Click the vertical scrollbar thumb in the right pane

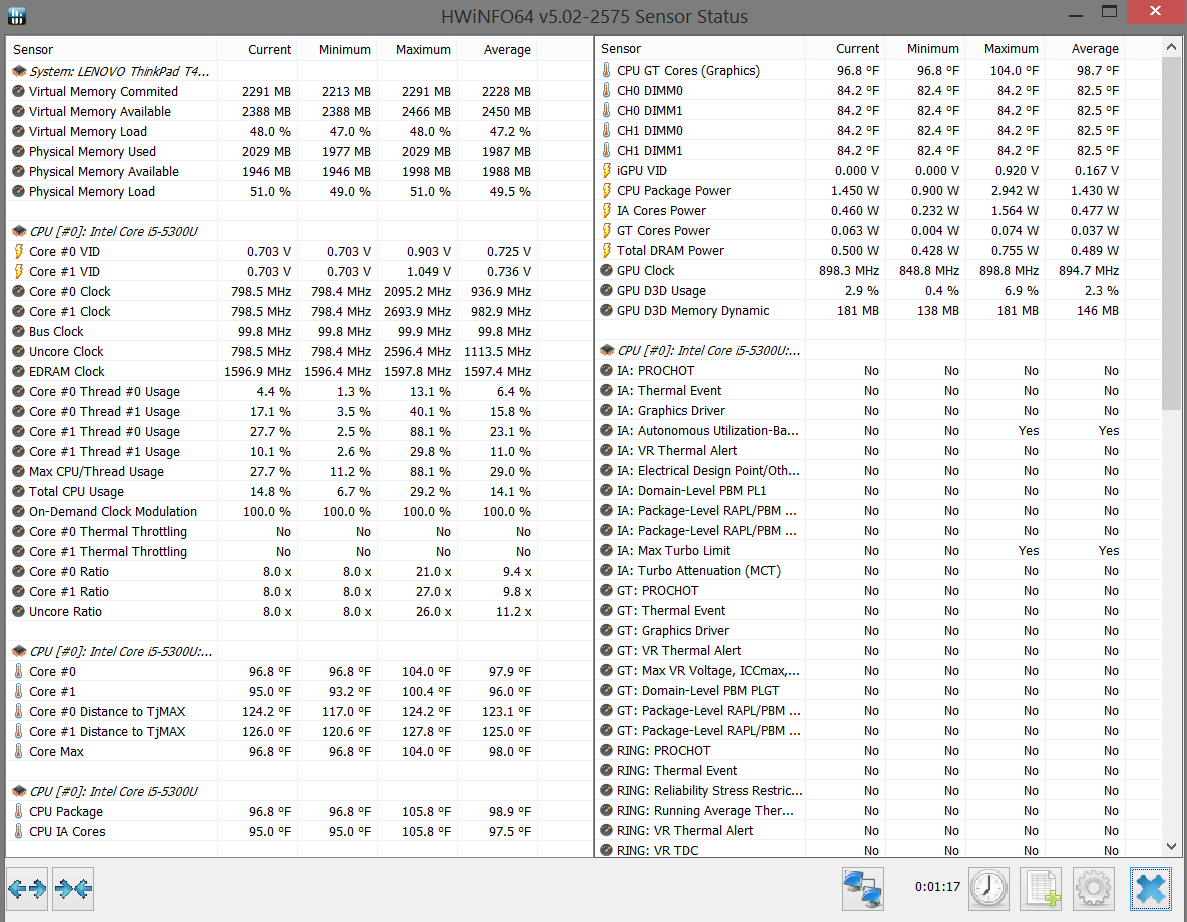(1171, 233)
